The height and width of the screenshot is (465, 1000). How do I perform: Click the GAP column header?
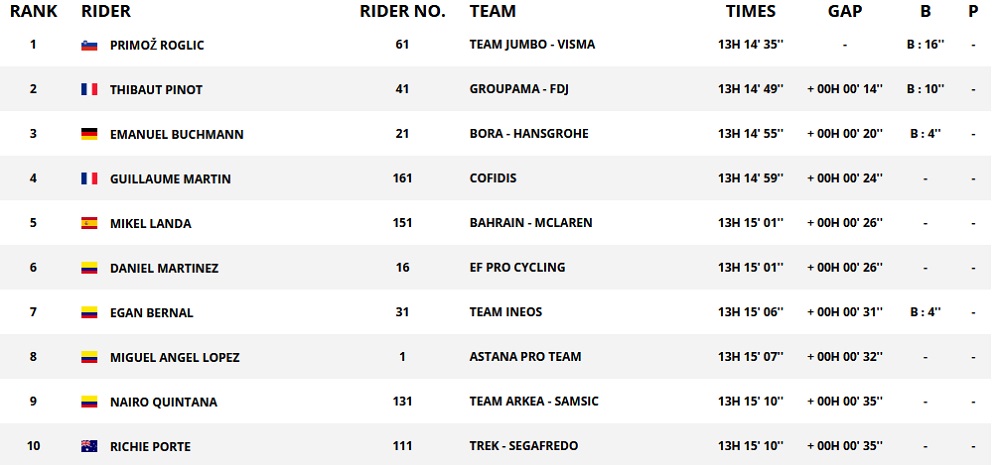click(x=844, y=12)
